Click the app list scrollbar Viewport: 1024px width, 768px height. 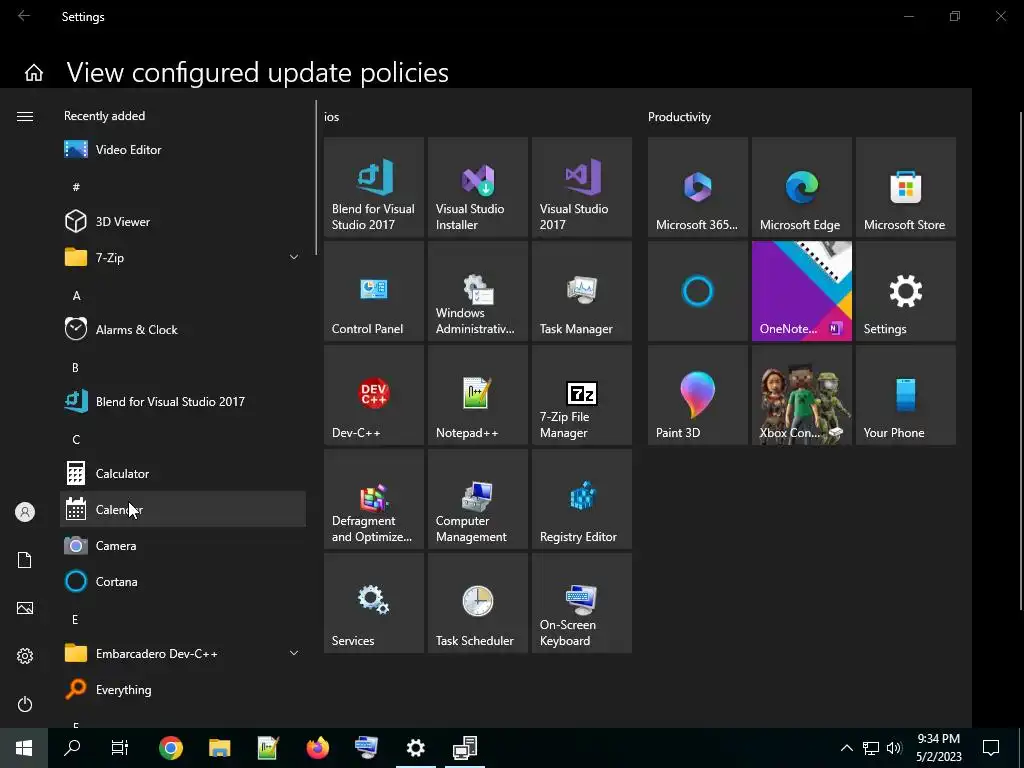(x=316, y=178)
